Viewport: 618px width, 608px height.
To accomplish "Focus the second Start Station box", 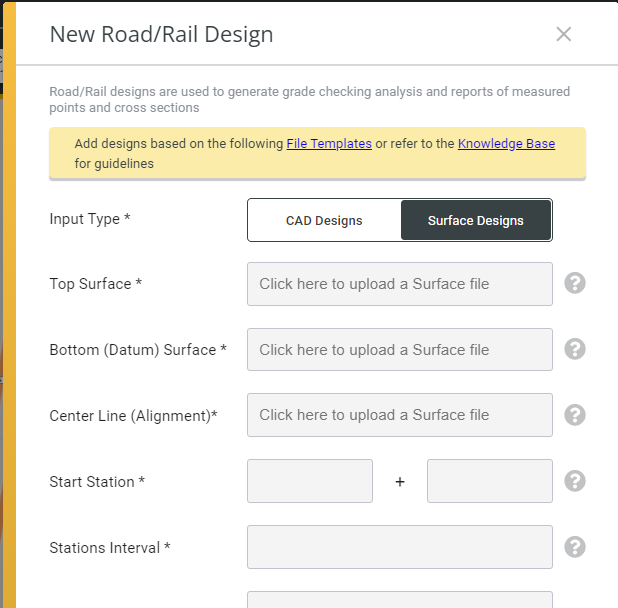I will pos(490,481).
